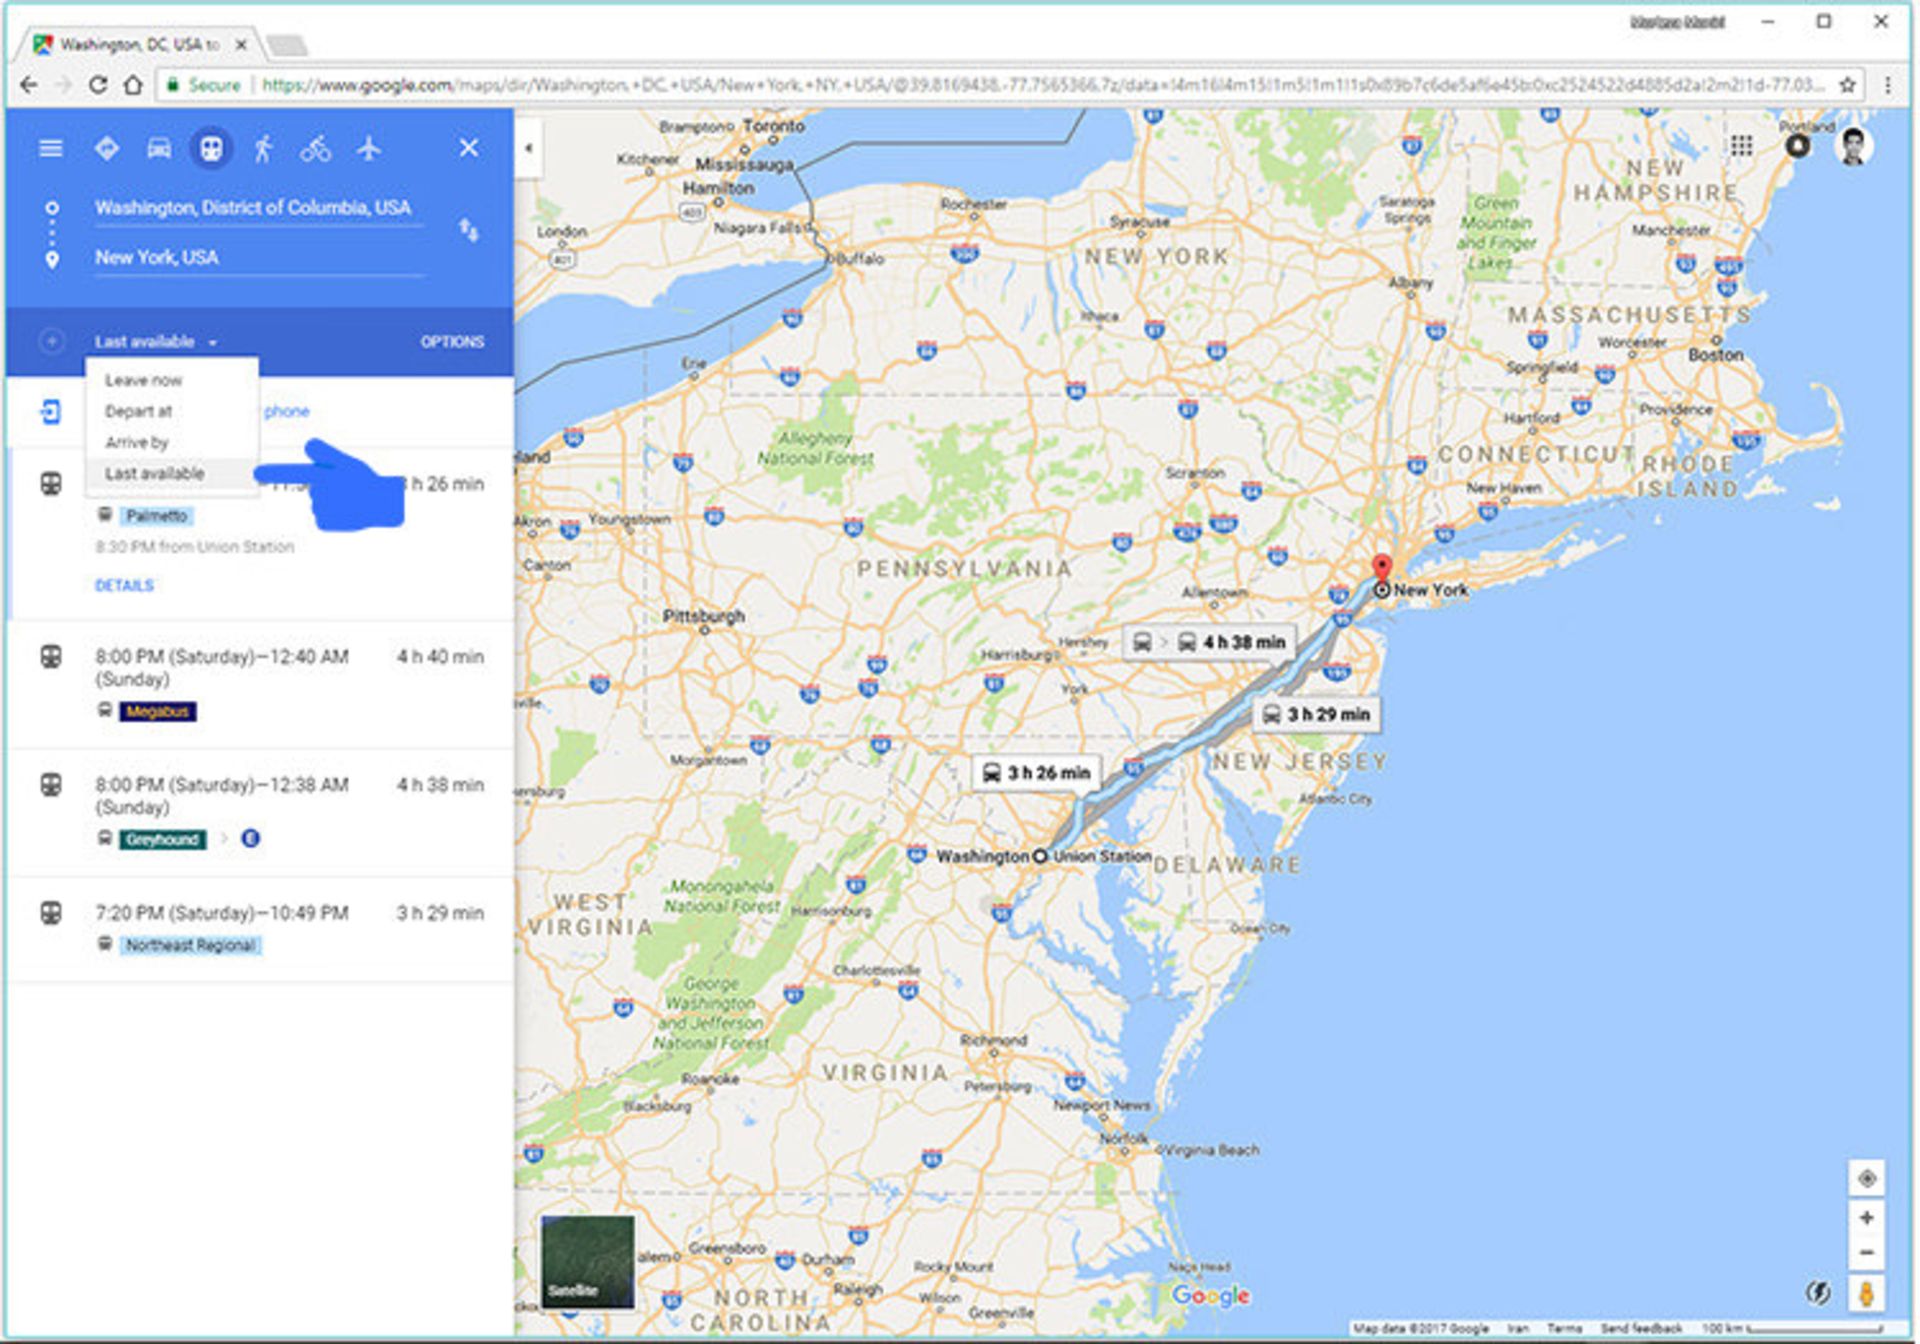Click the browser address bar URL
Viewport: 1920px width, 1344px height.
click(x=1043, y=85)
